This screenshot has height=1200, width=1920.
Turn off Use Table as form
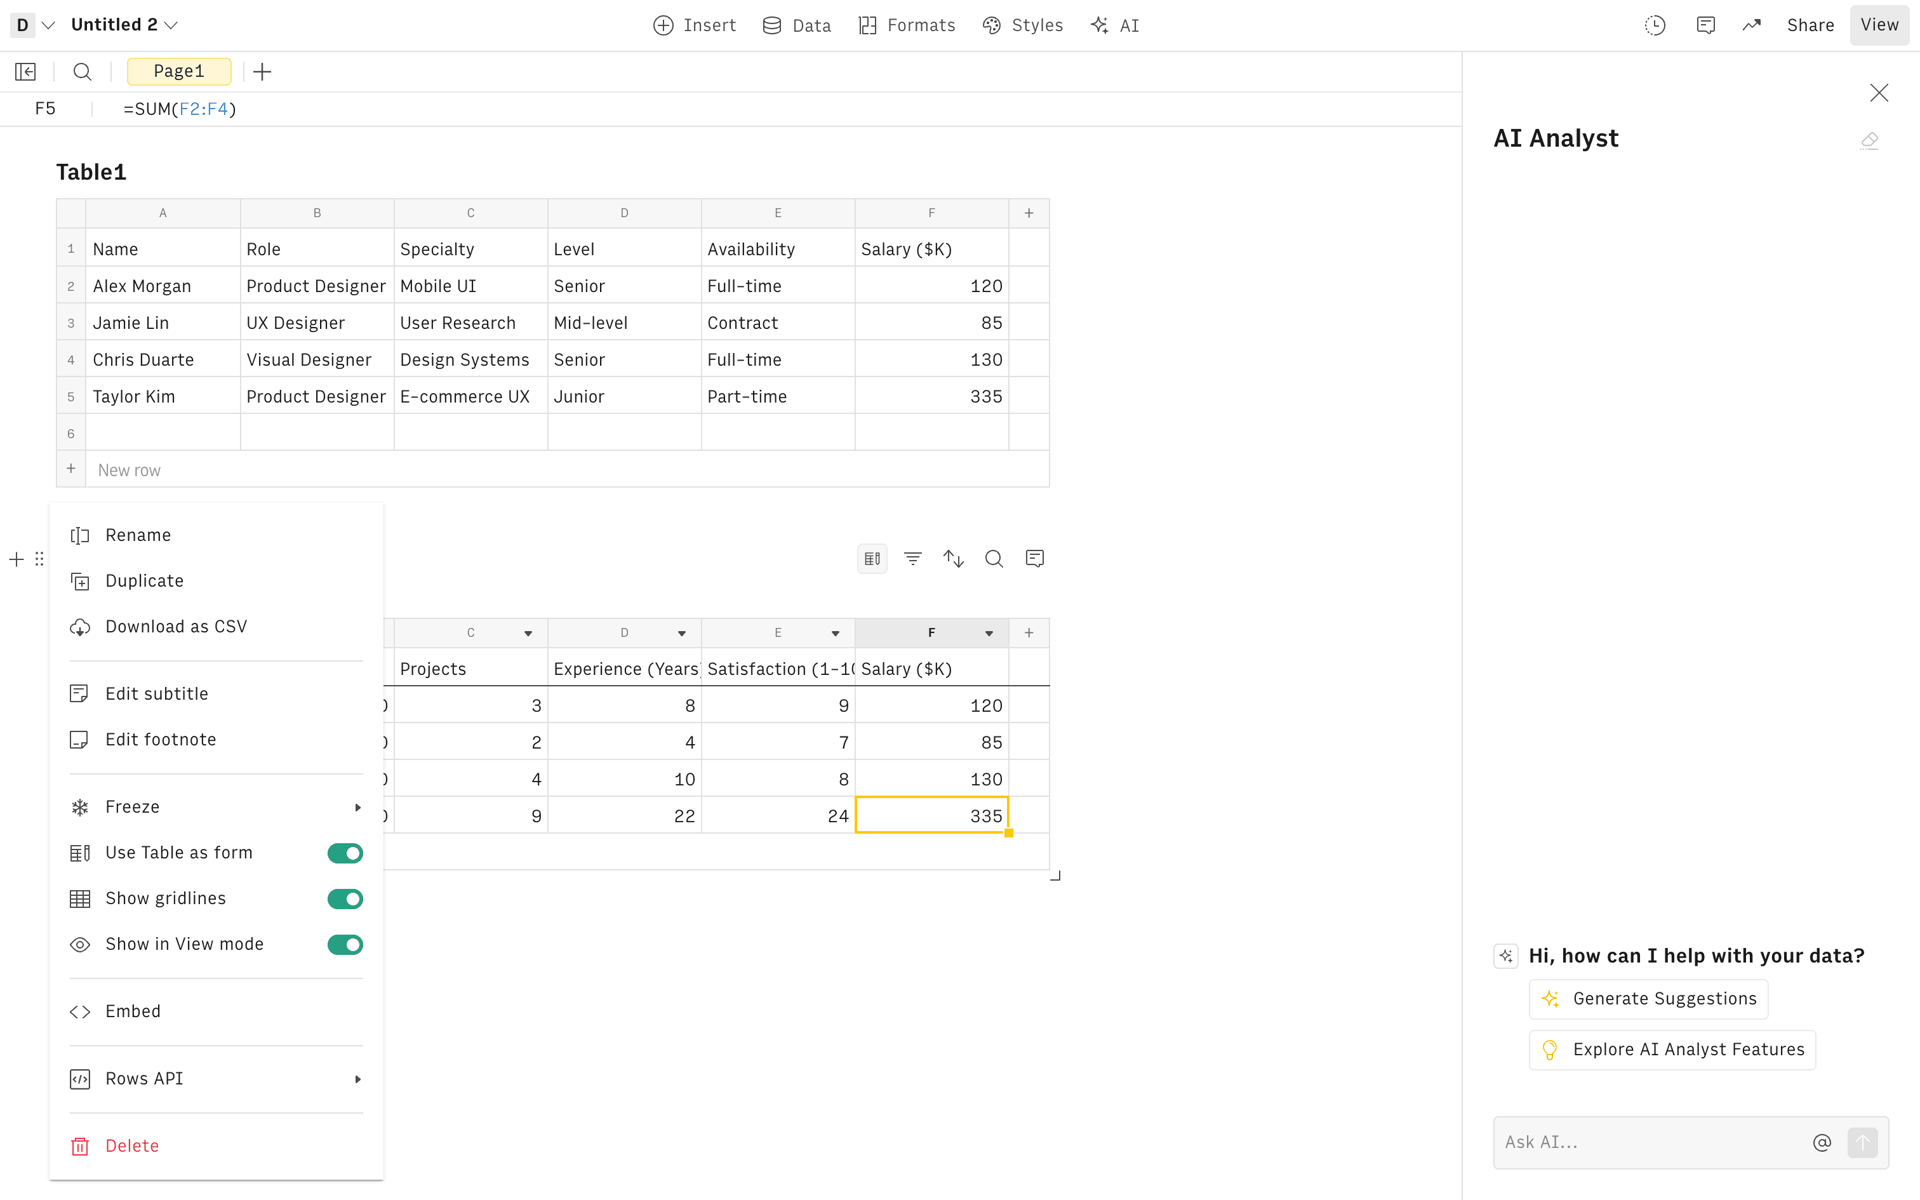point(345,853)
